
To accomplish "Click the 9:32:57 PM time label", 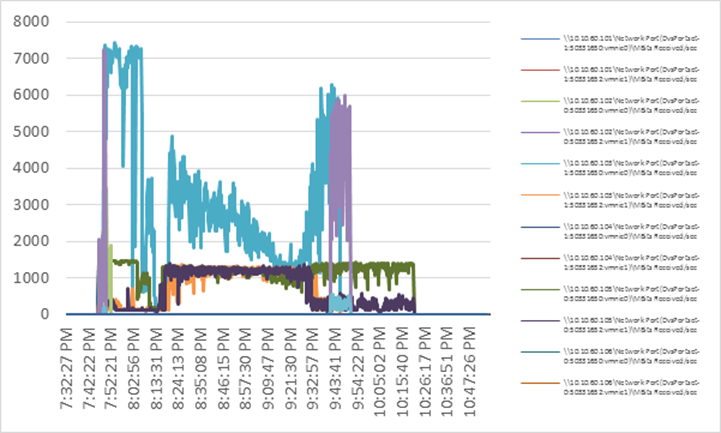I will point(312,368).
